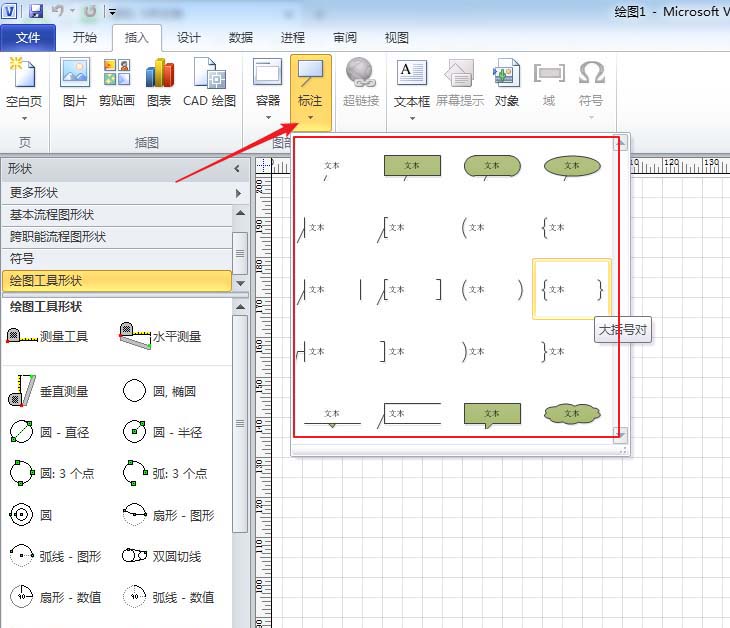This screenshot has height=628, width=730.
Task: Select the 双圆切线 shape
Action: (161, 556)
